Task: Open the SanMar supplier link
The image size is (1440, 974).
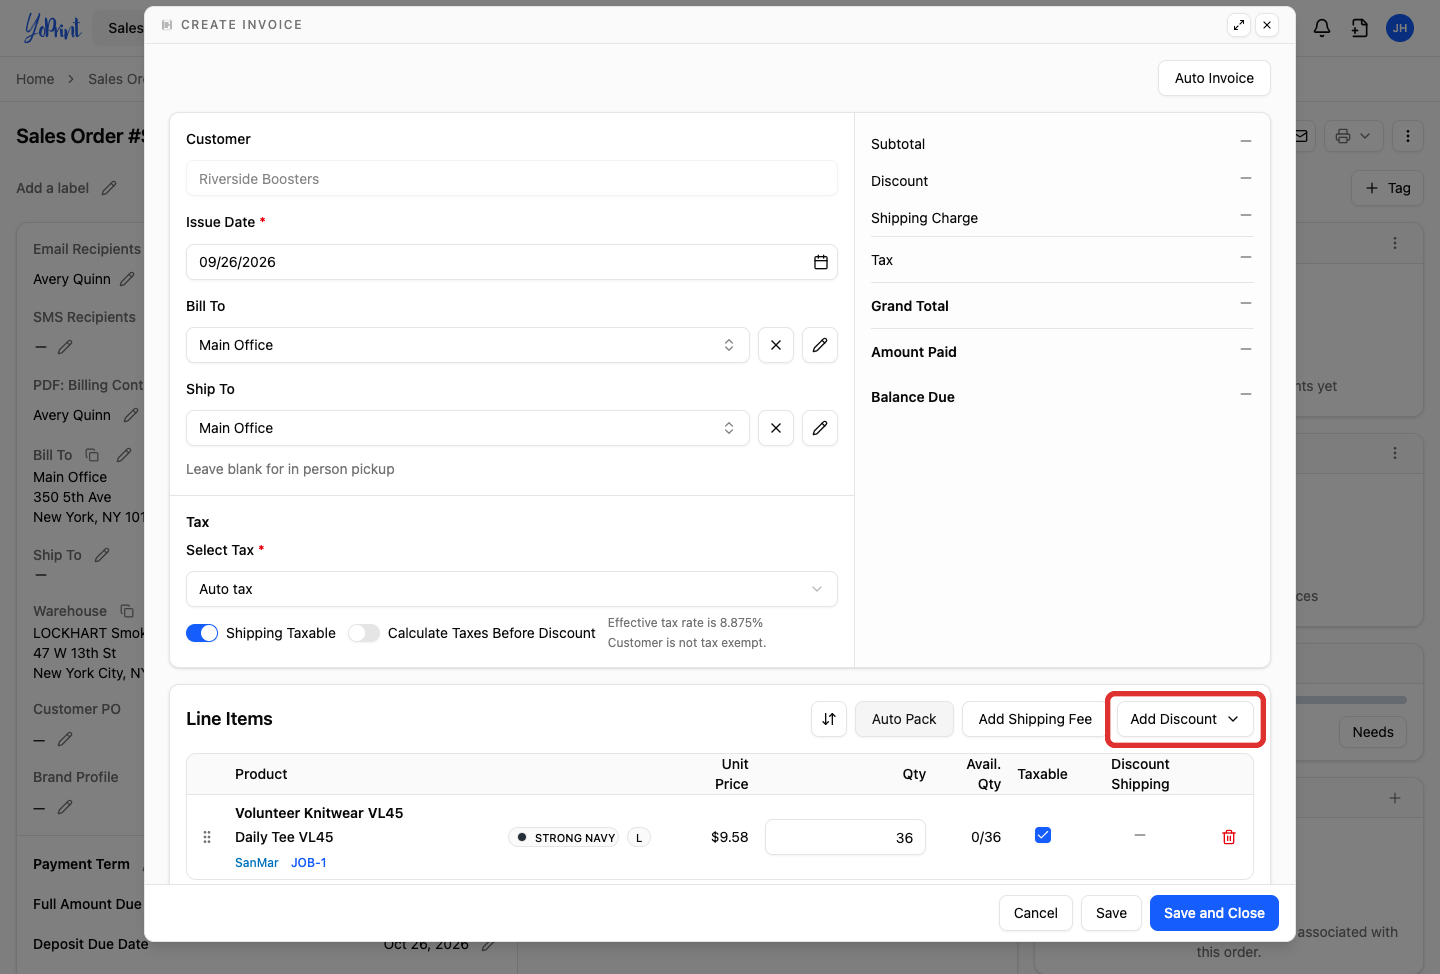Action: point(257,863)
